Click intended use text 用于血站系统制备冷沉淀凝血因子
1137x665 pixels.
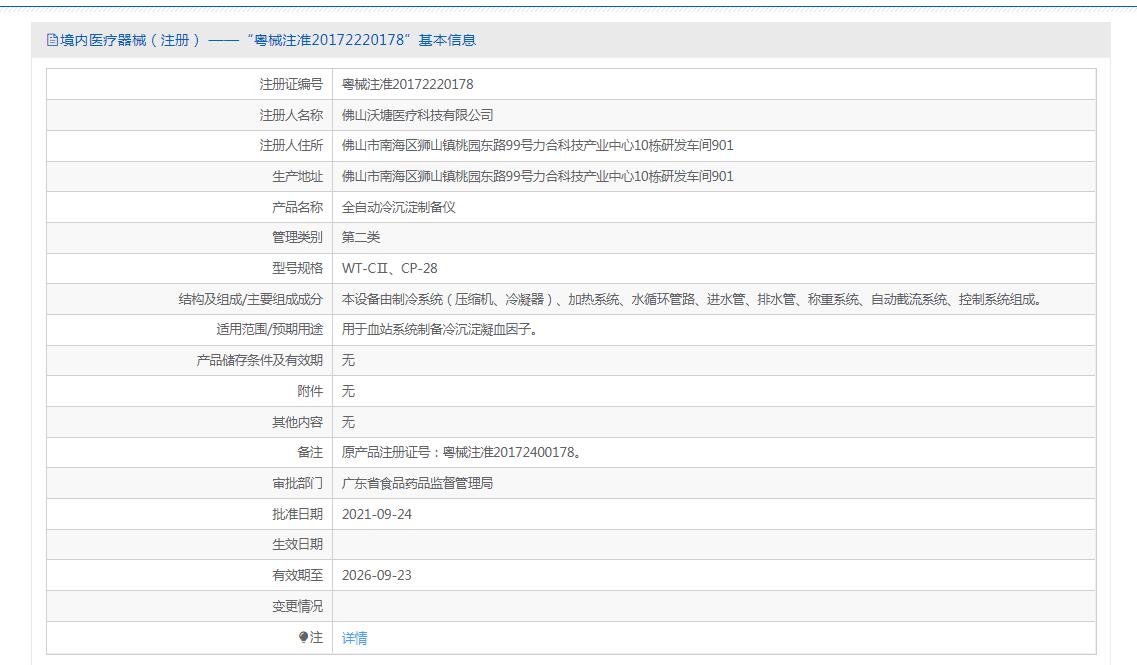[x=440, y=330]
